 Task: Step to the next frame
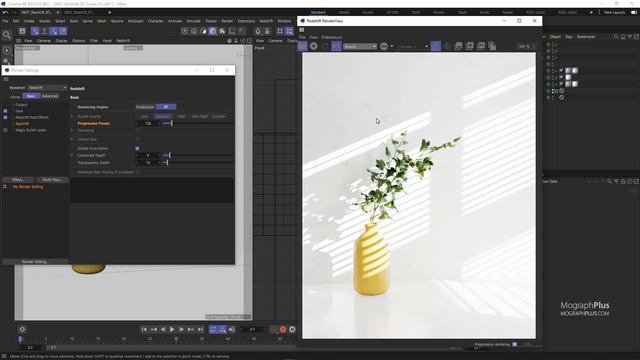[x=181, y=329]
